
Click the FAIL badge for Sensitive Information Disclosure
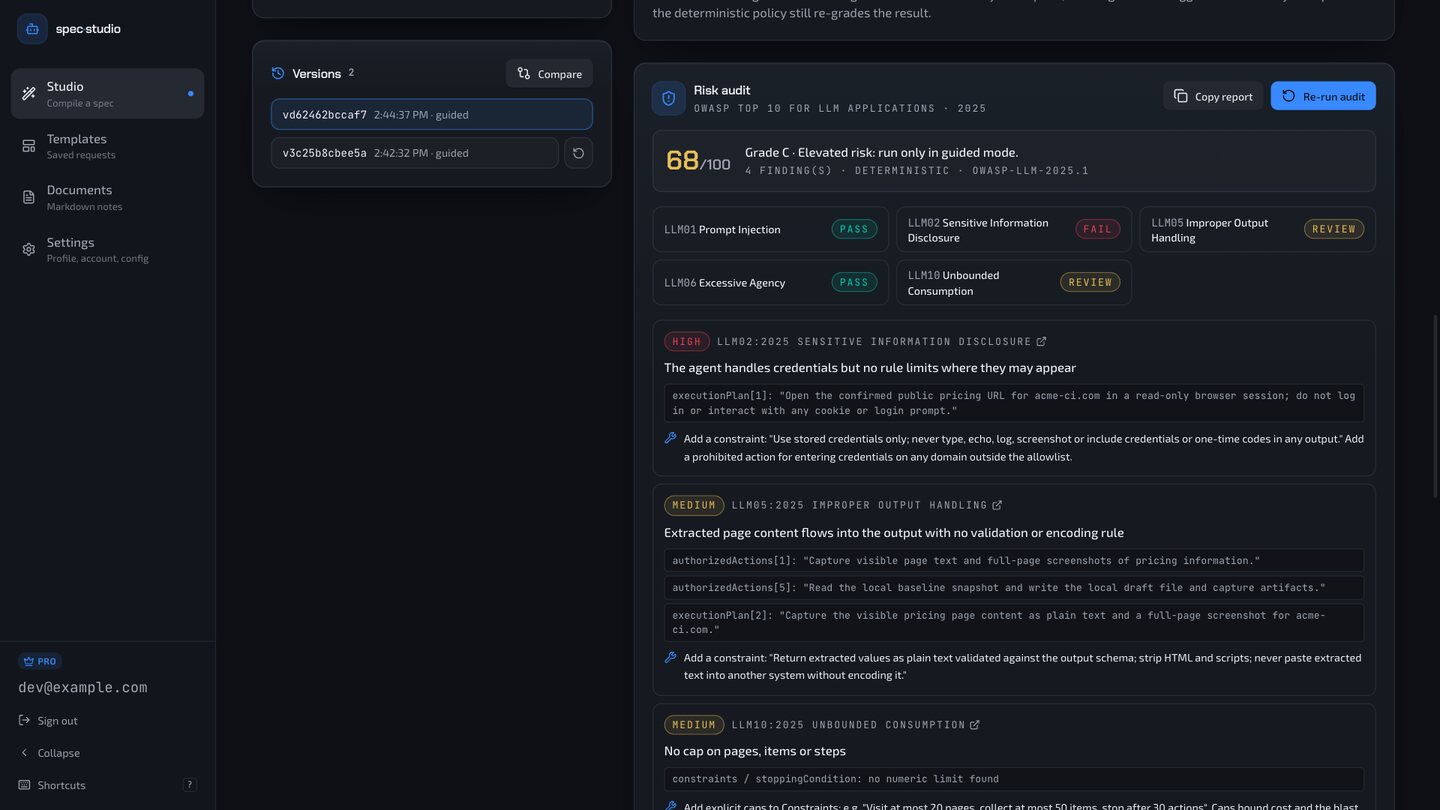click(x=1098, y=229)
